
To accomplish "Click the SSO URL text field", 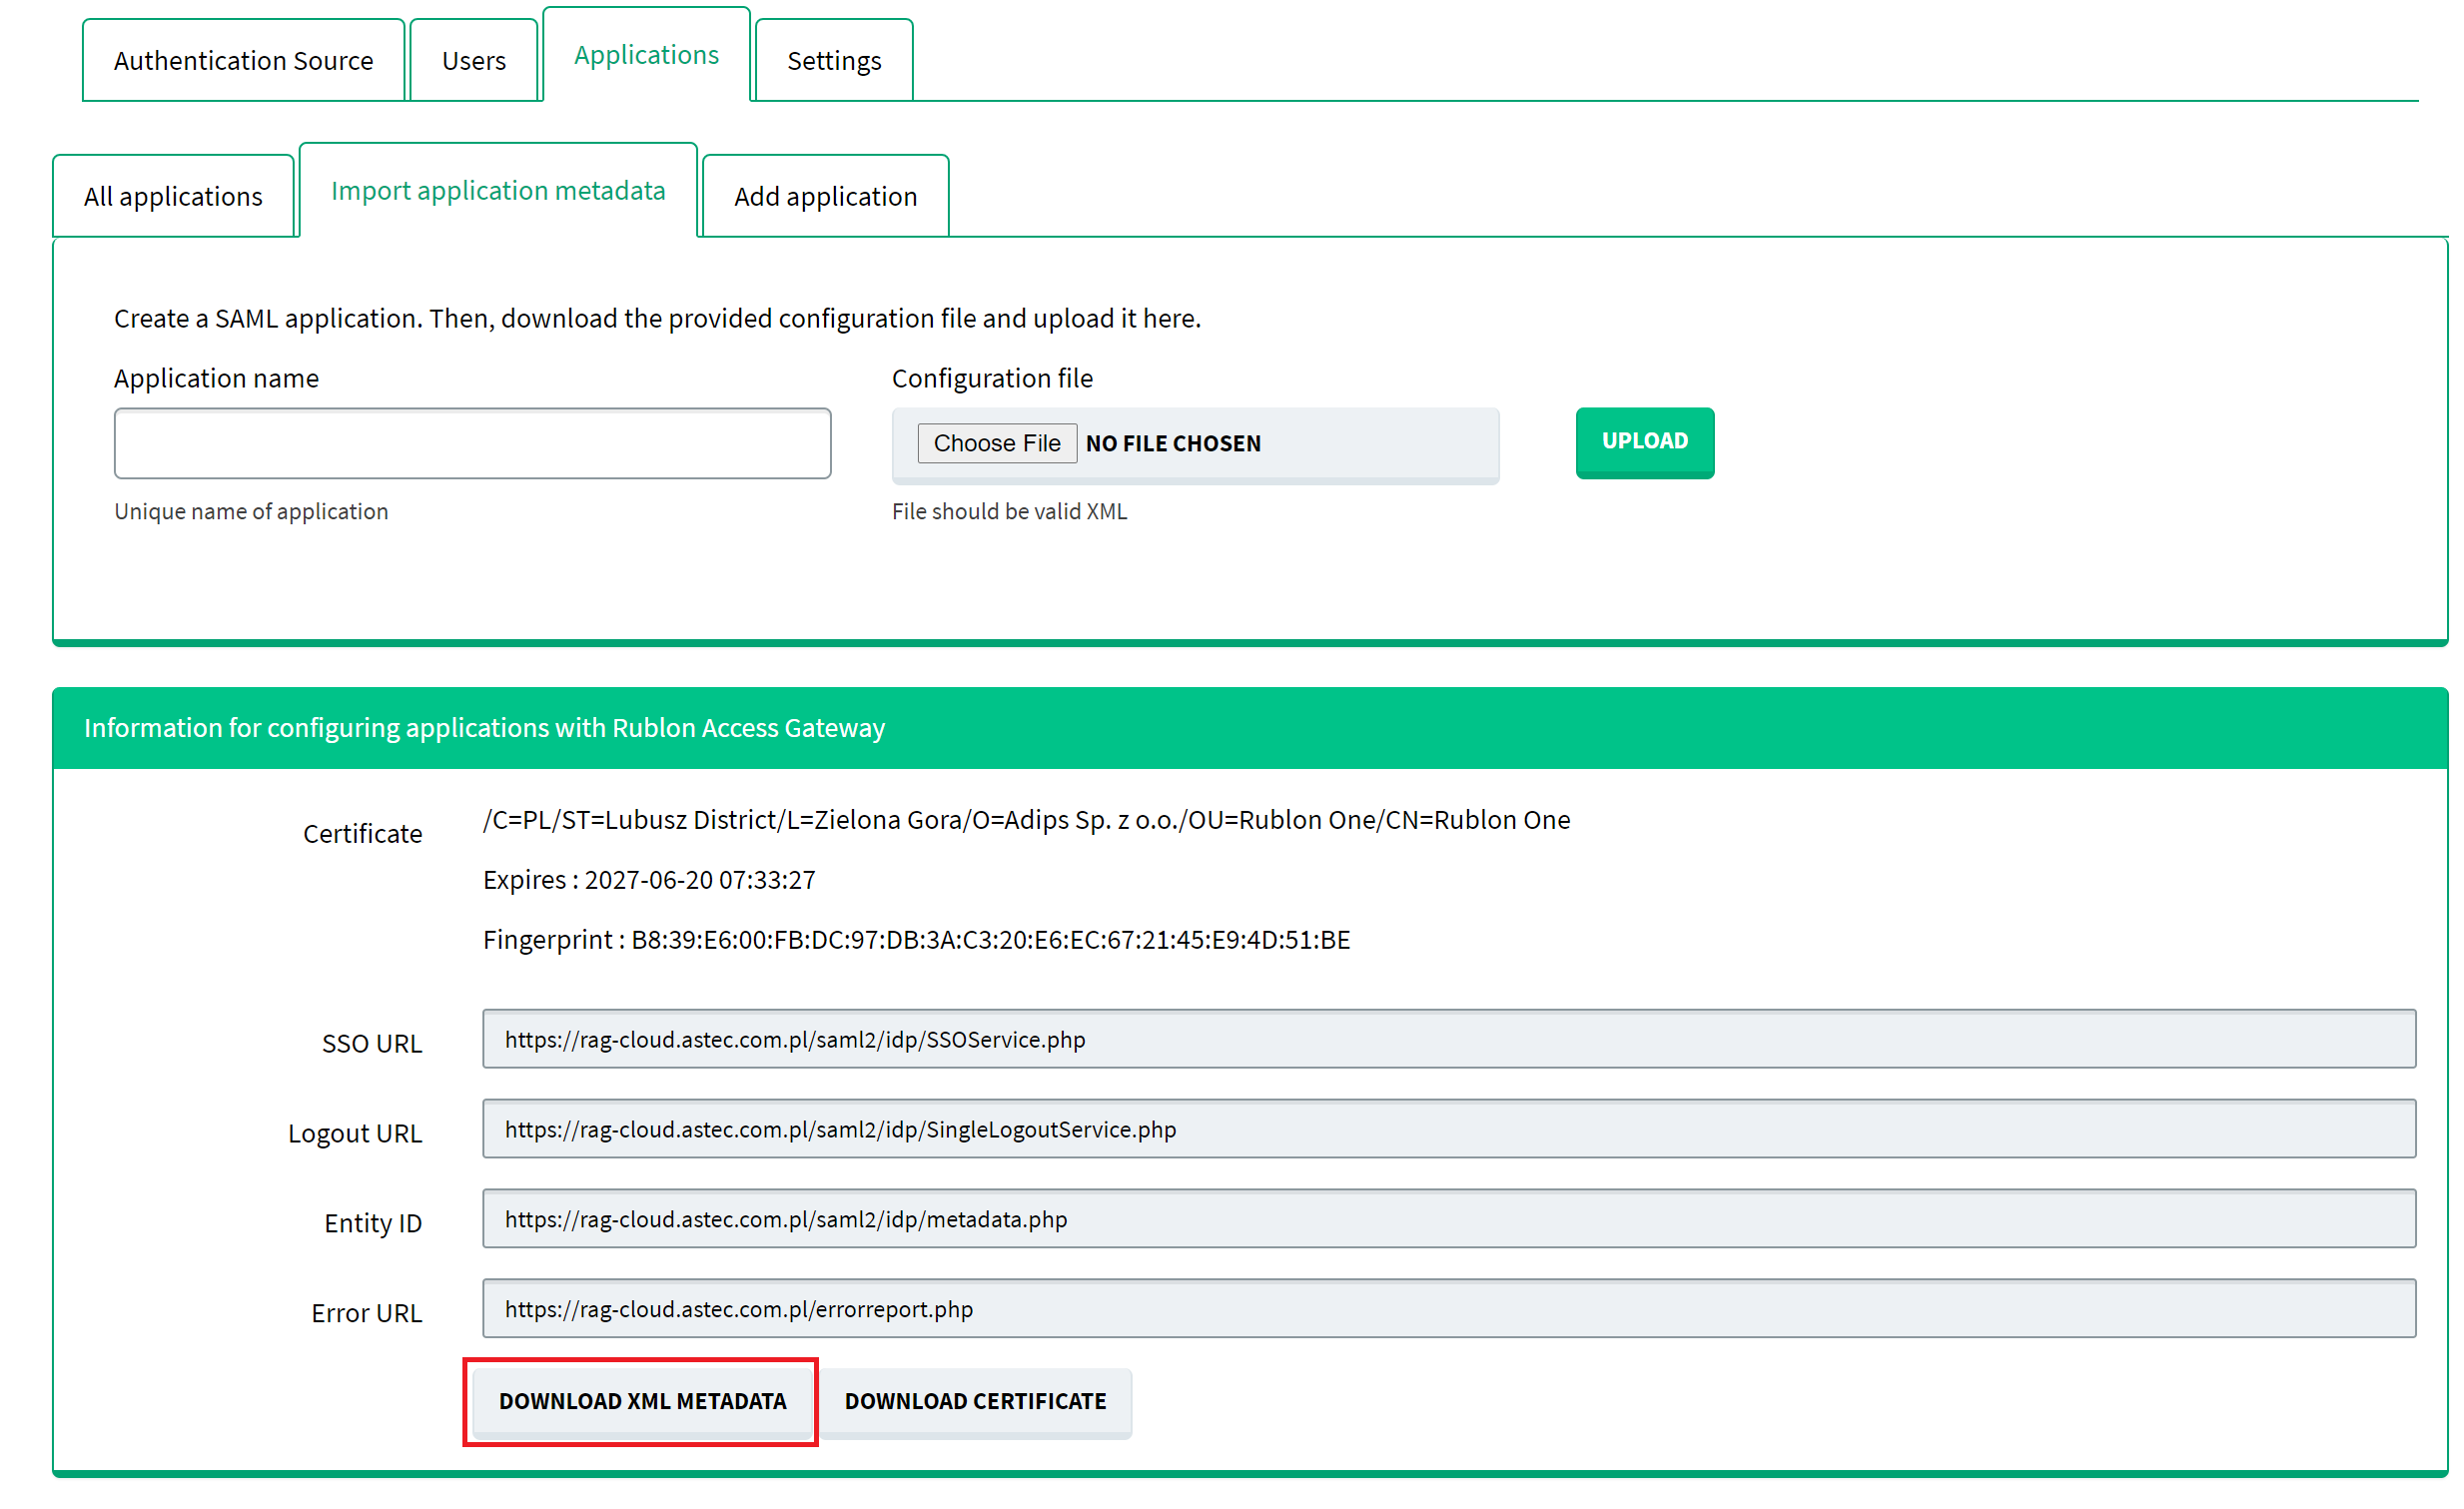I will [x=1448, y=1039].
